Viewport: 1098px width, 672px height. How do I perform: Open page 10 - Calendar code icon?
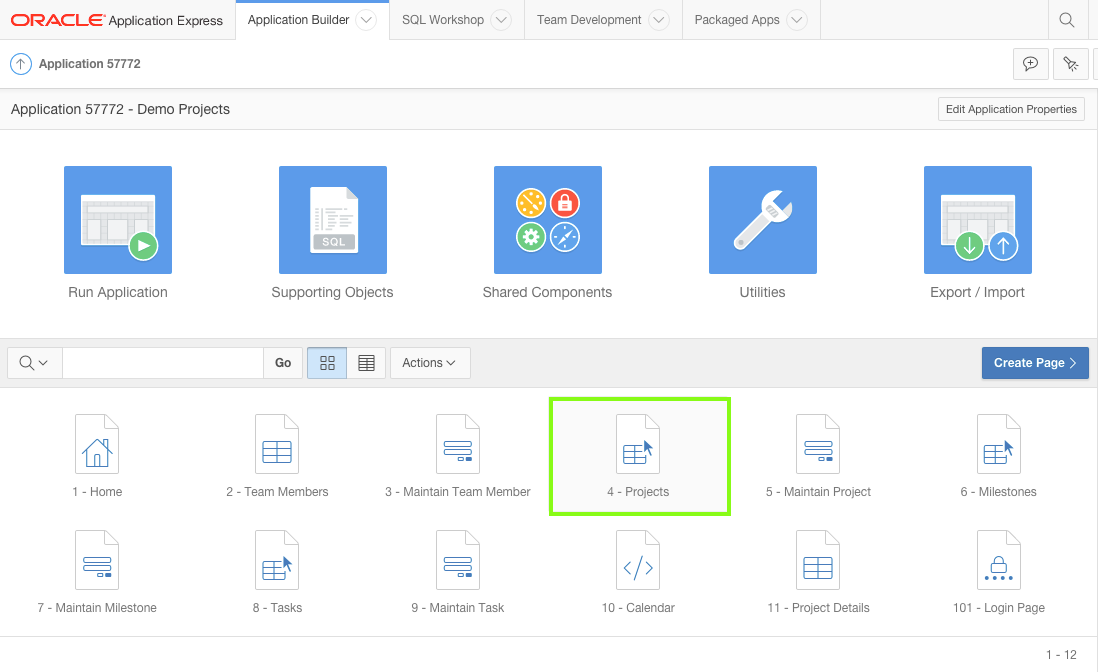tap(638, 560)
